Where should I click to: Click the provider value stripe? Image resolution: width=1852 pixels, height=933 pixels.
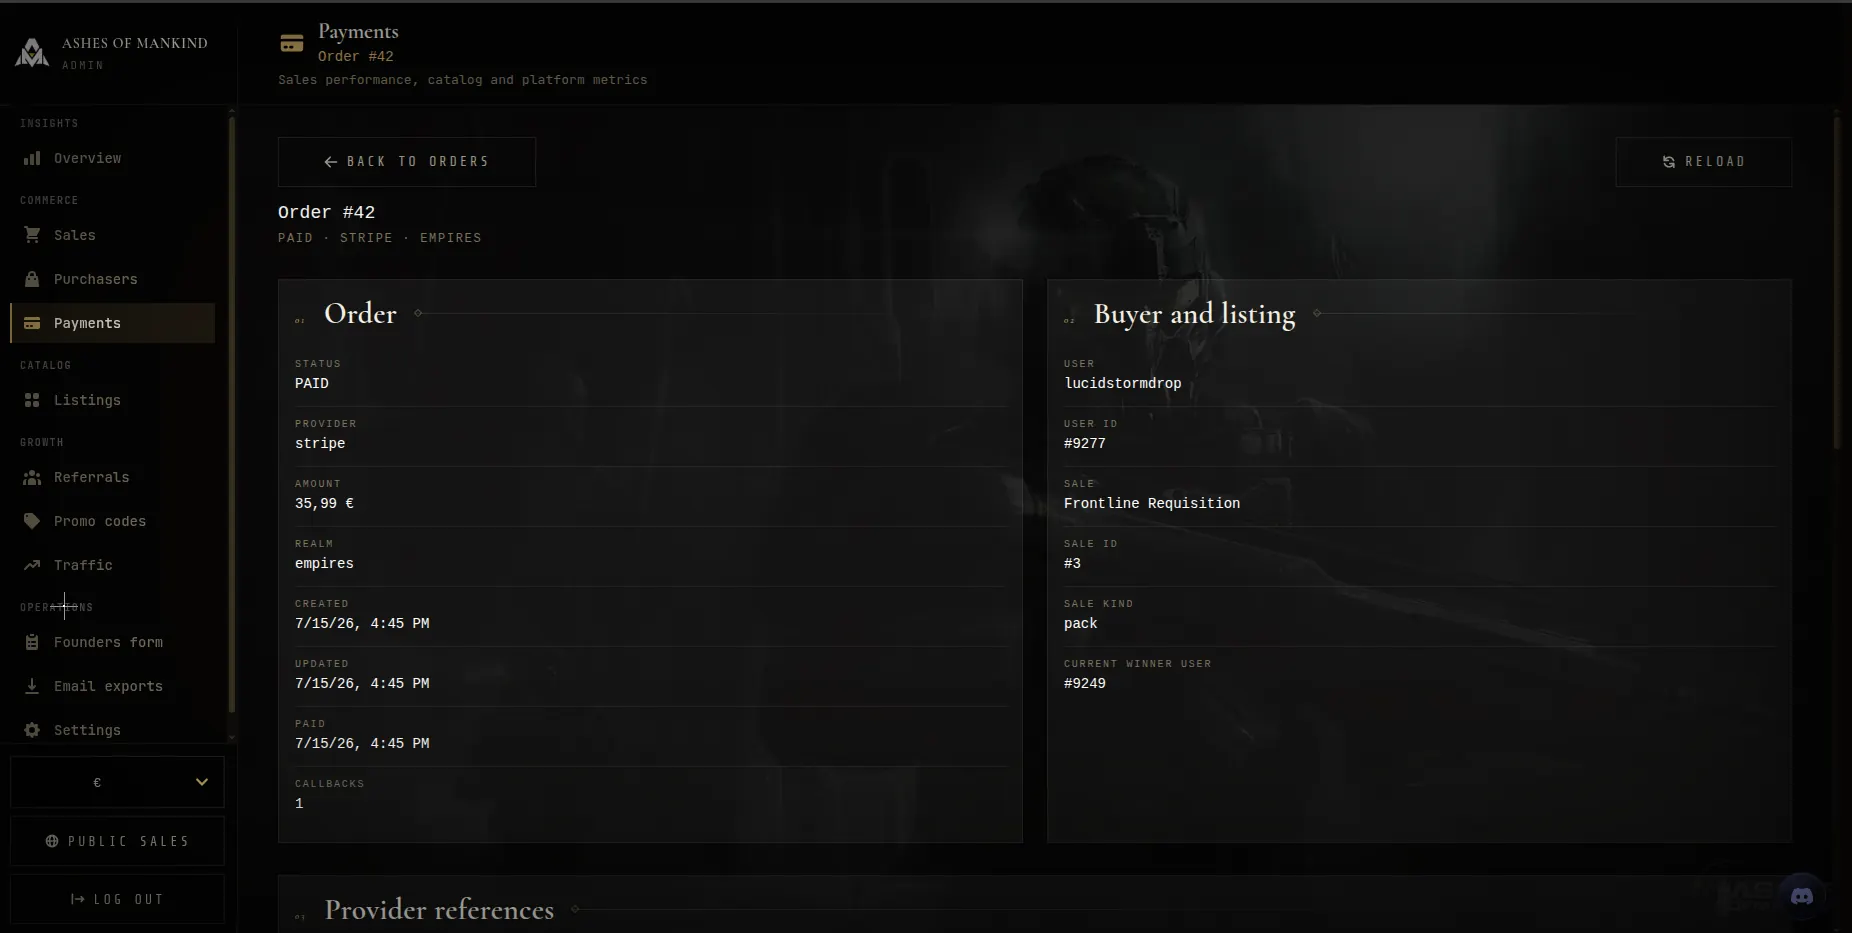point(320,443)
